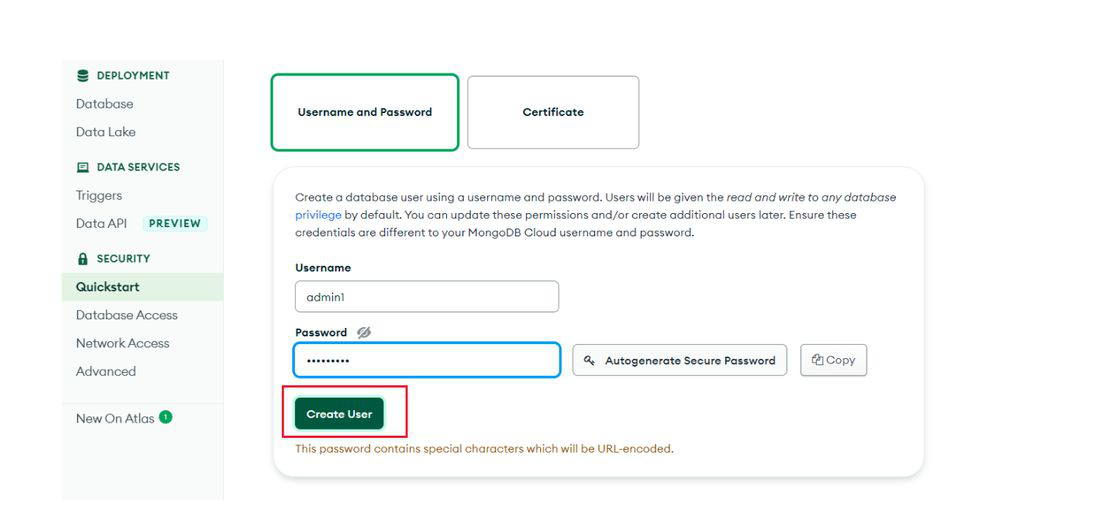This screenshot has height=519, width=1100.
Task: Open the privilege hyperlink
Action: click(x=318, y=215)
